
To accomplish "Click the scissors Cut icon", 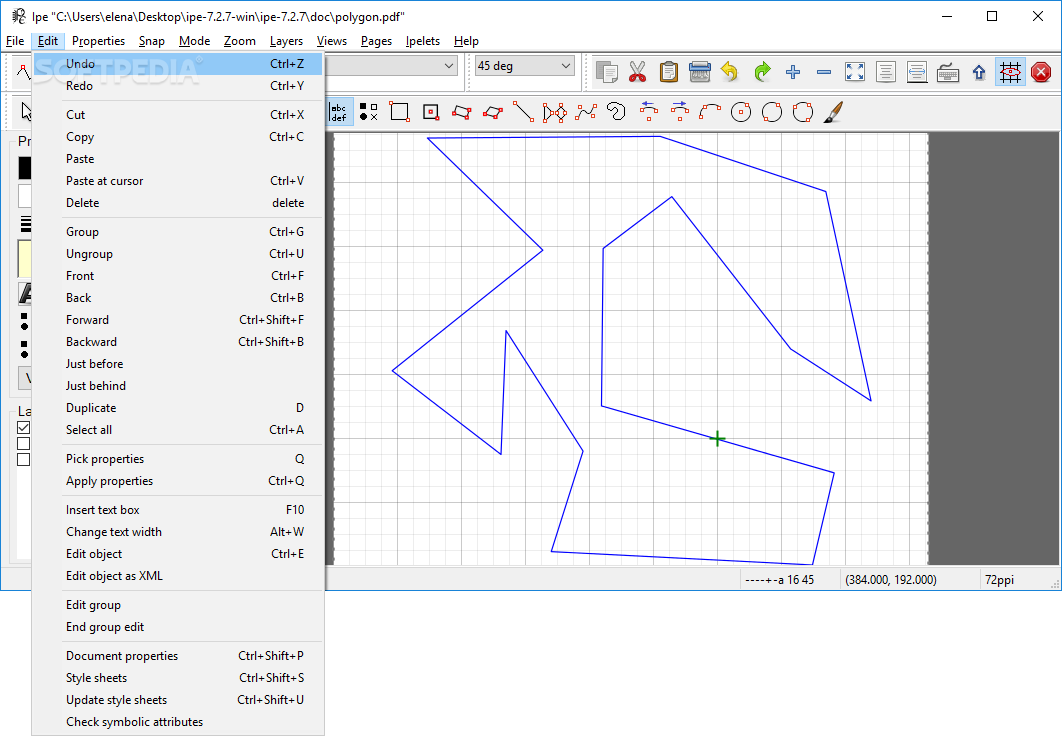I will coord(637,72).
